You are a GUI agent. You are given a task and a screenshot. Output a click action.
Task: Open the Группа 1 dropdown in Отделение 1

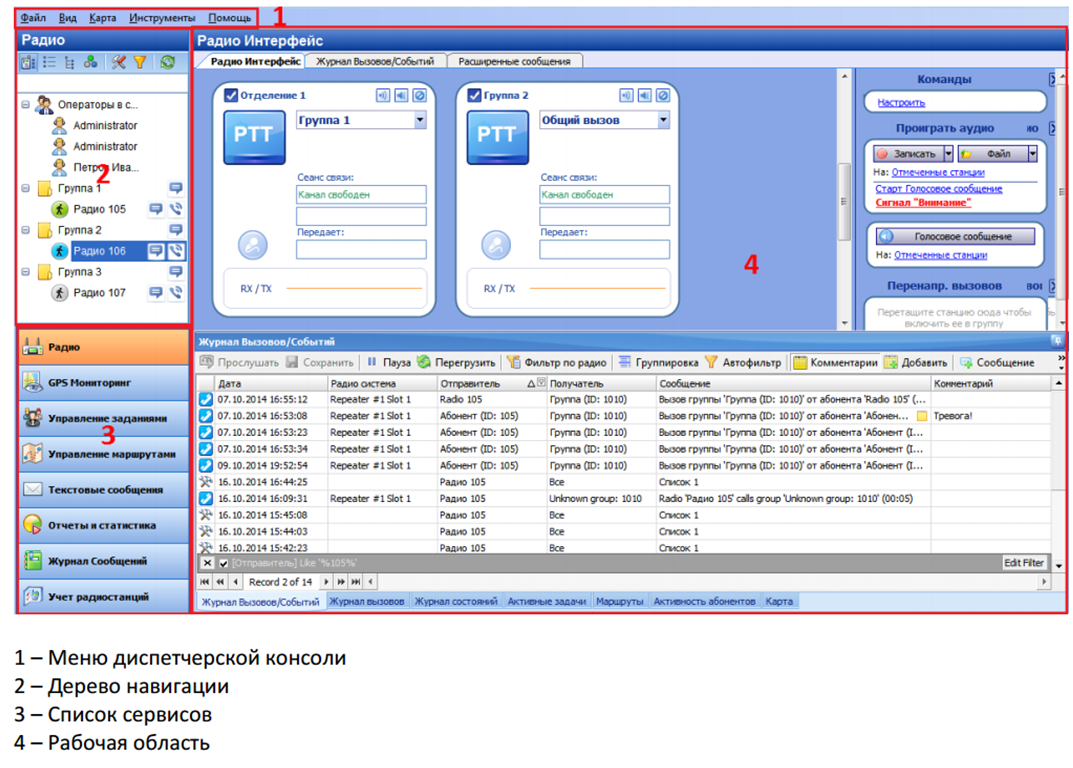pyautogui.click(x=420, y=120)
